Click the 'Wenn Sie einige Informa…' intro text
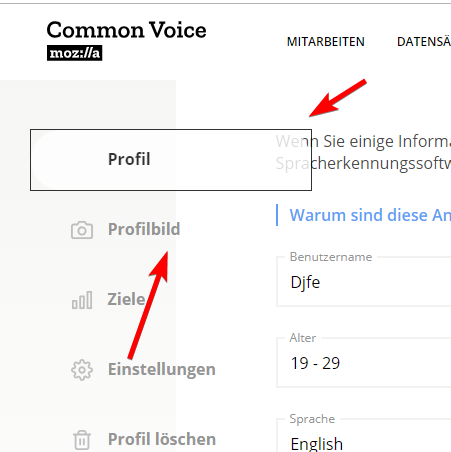Image resolution: width=451 pixels, height=452 pixels. (x=363, y=152)
